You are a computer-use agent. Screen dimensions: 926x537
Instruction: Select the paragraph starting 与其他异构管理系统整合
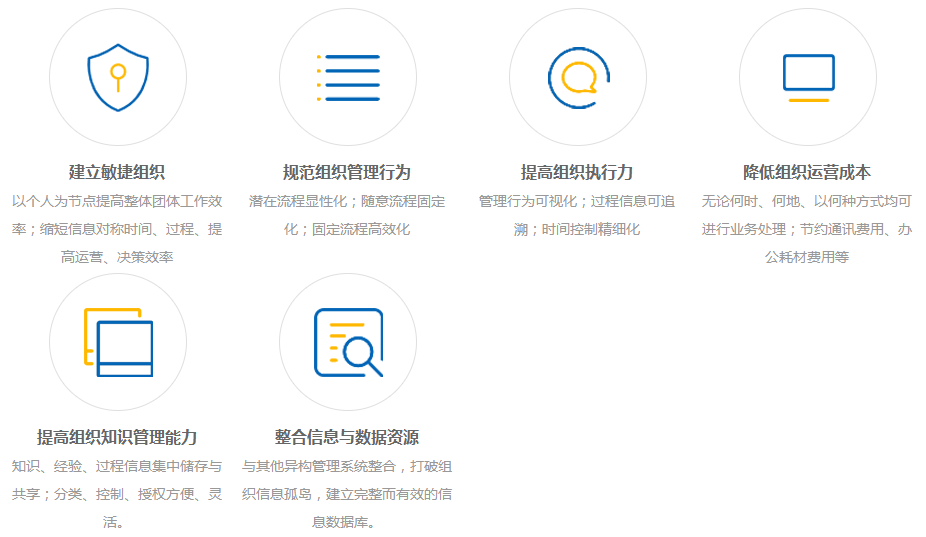pyautogui.click(x=347, y=494)
